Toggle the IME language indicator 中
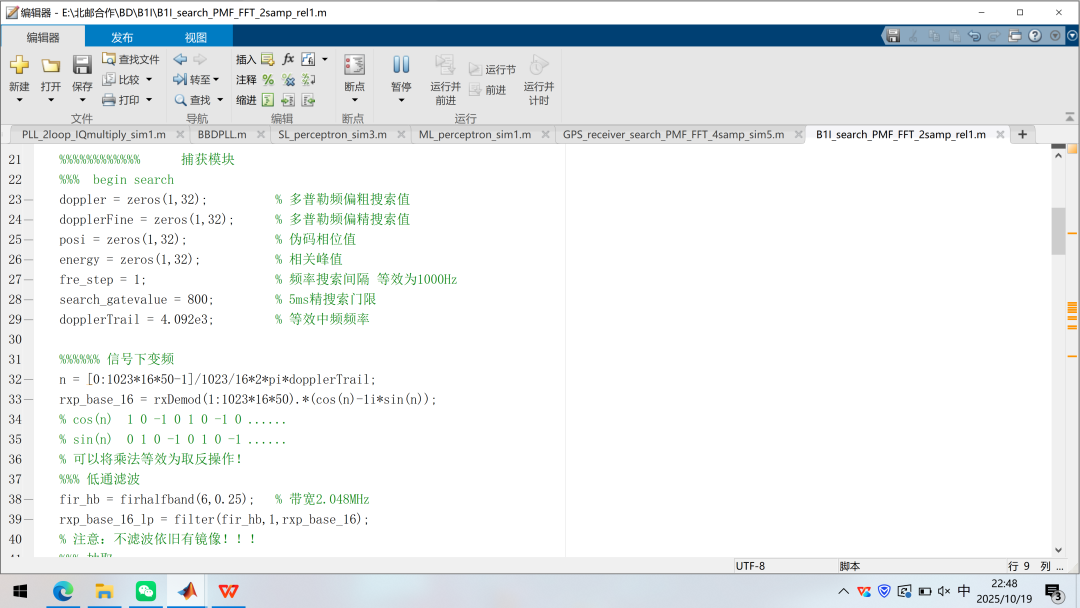The image size is (1080, 608). coord(963,591)
